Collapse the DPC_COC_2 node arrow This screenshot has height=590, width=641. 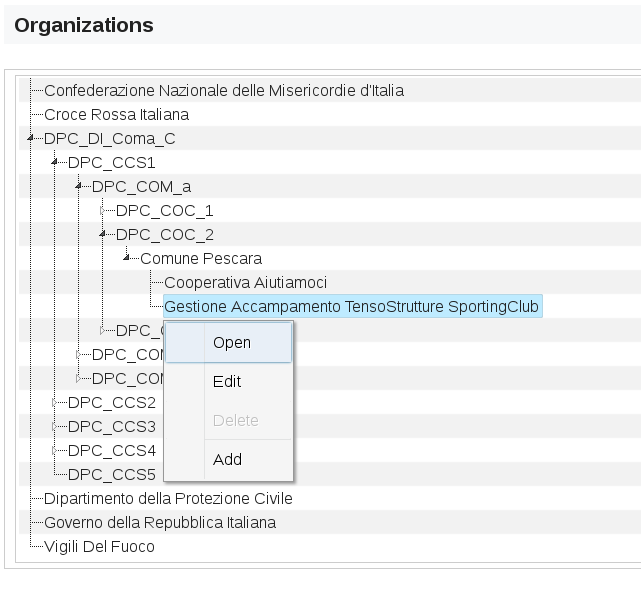tap(103, 235)
